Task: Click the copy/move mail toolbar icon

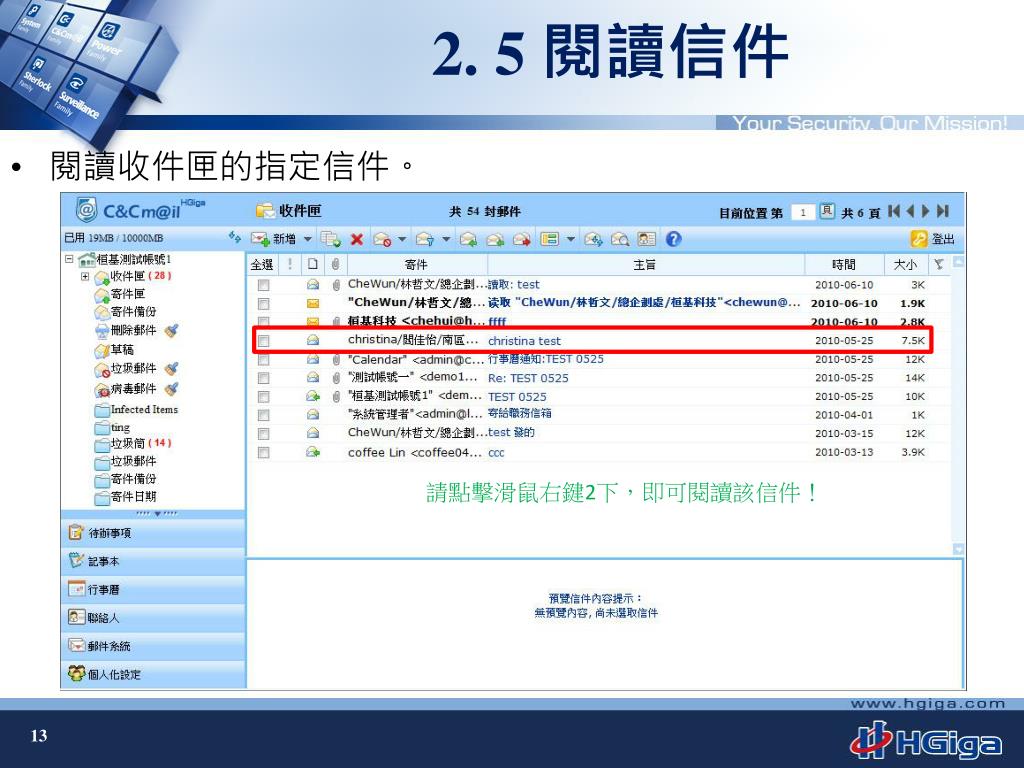Action: pyautogui.click(x=331, y=239)
